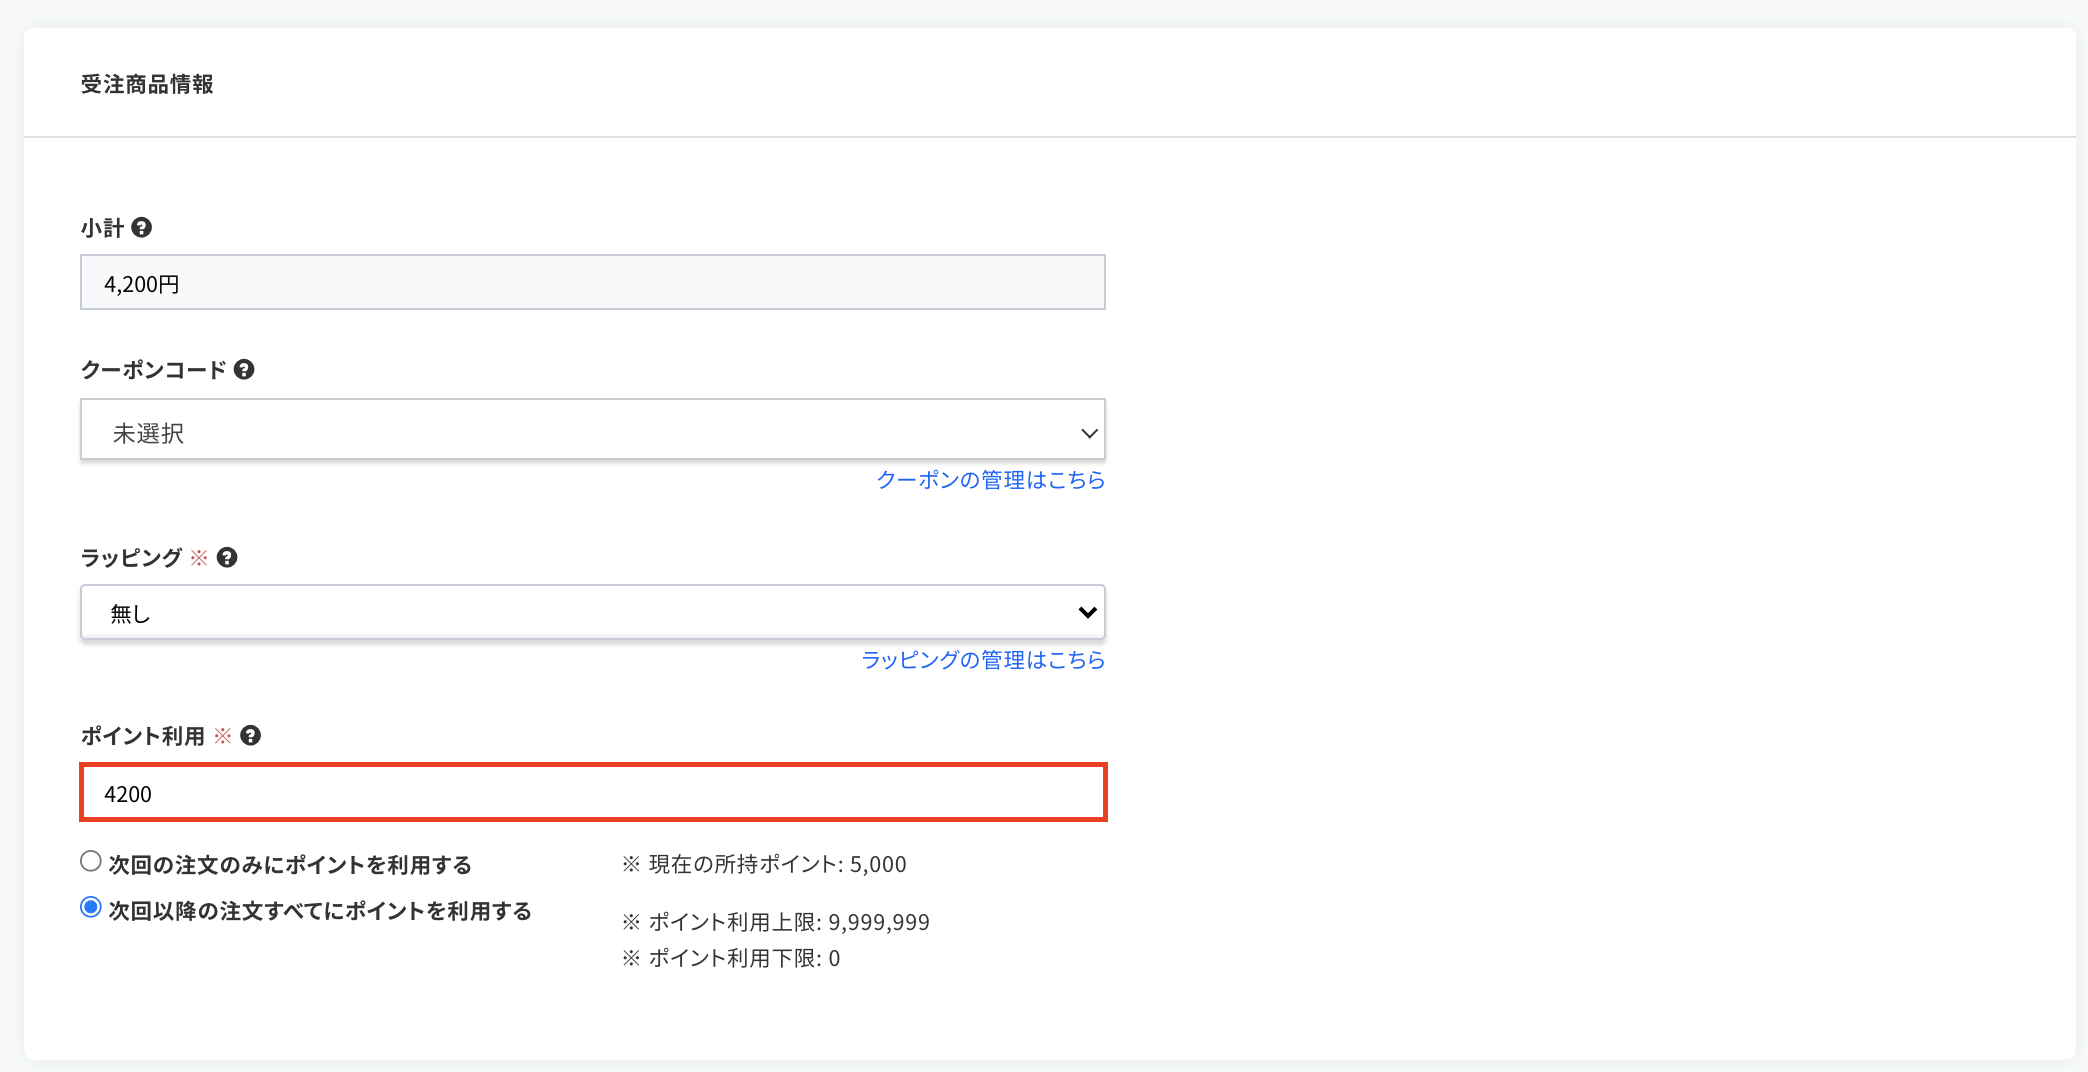Click the 小計 field label

pos(102,228)
